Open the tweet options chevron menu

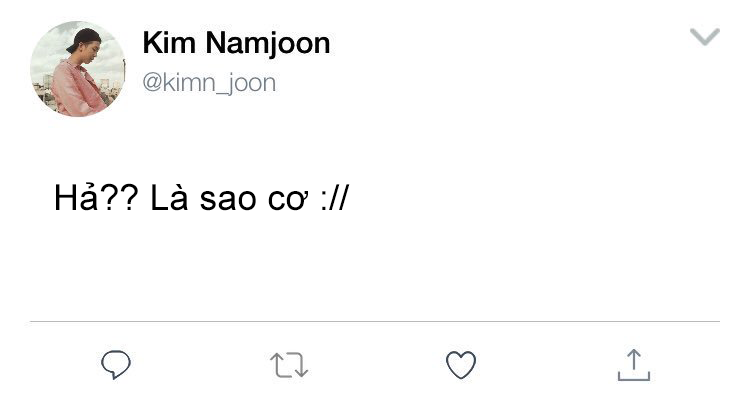click(x=705, y=38)
